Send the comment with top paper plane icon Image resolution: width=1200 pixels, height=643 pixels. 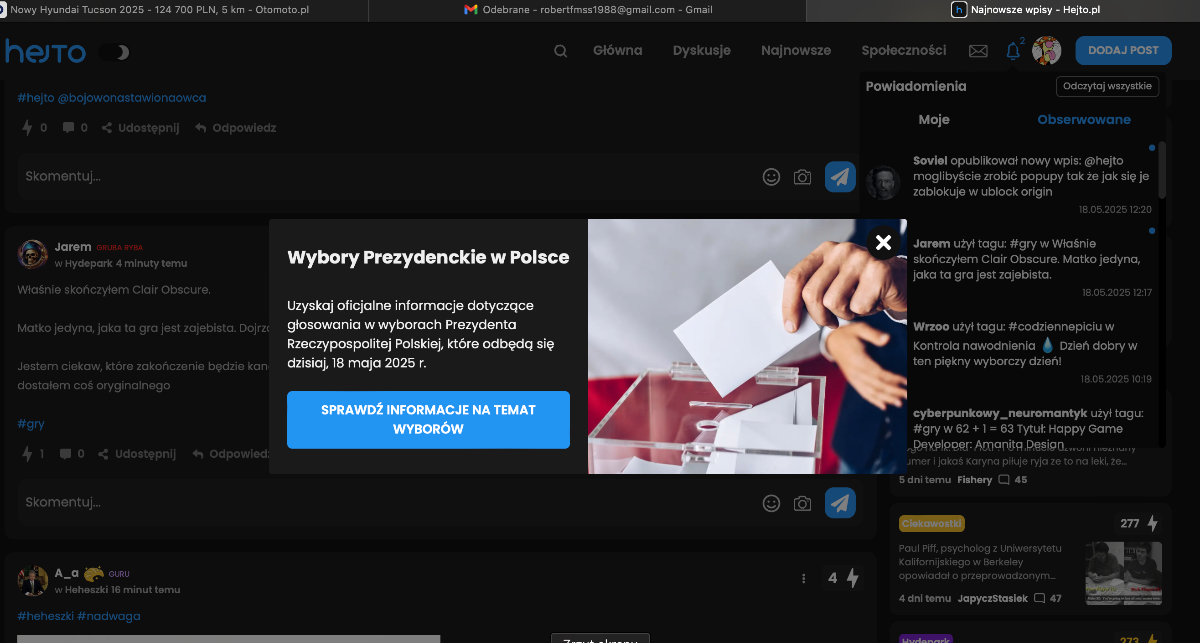840,177
